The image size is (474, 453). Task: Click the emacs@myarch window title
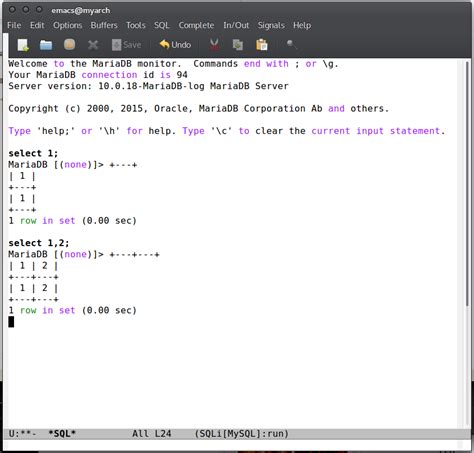click(x=81, y=10)
